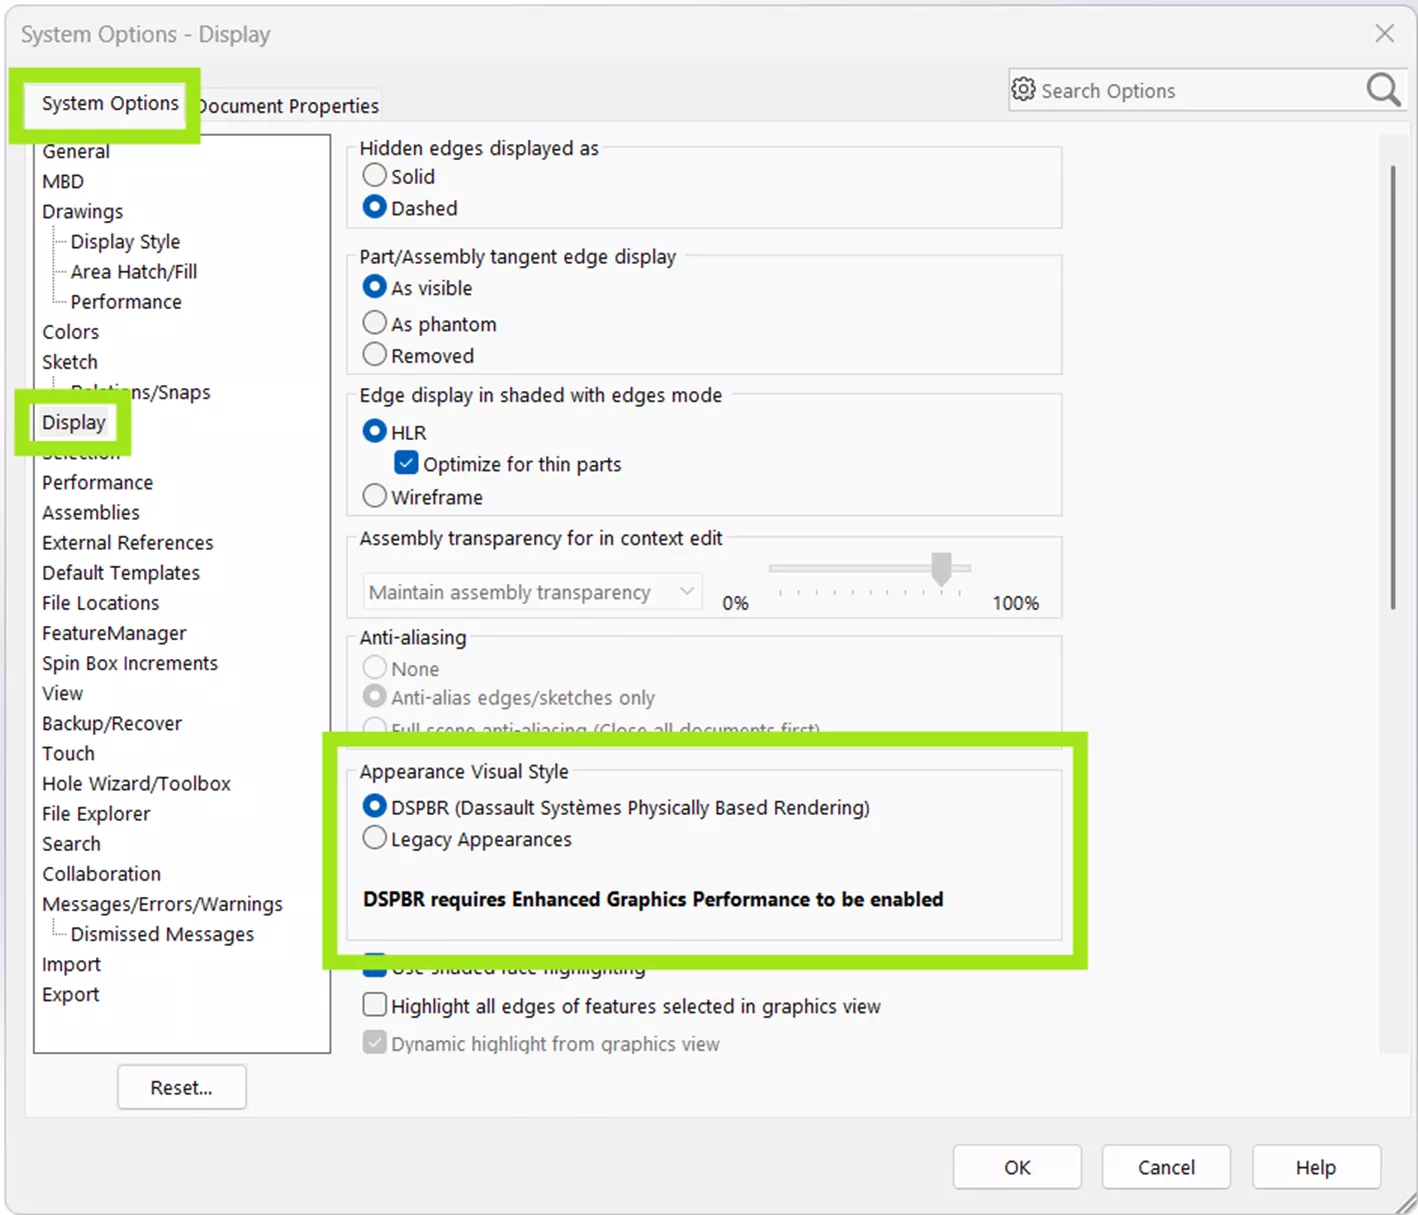
Task: Select Solid for hidden edges display
Action: 373,175
